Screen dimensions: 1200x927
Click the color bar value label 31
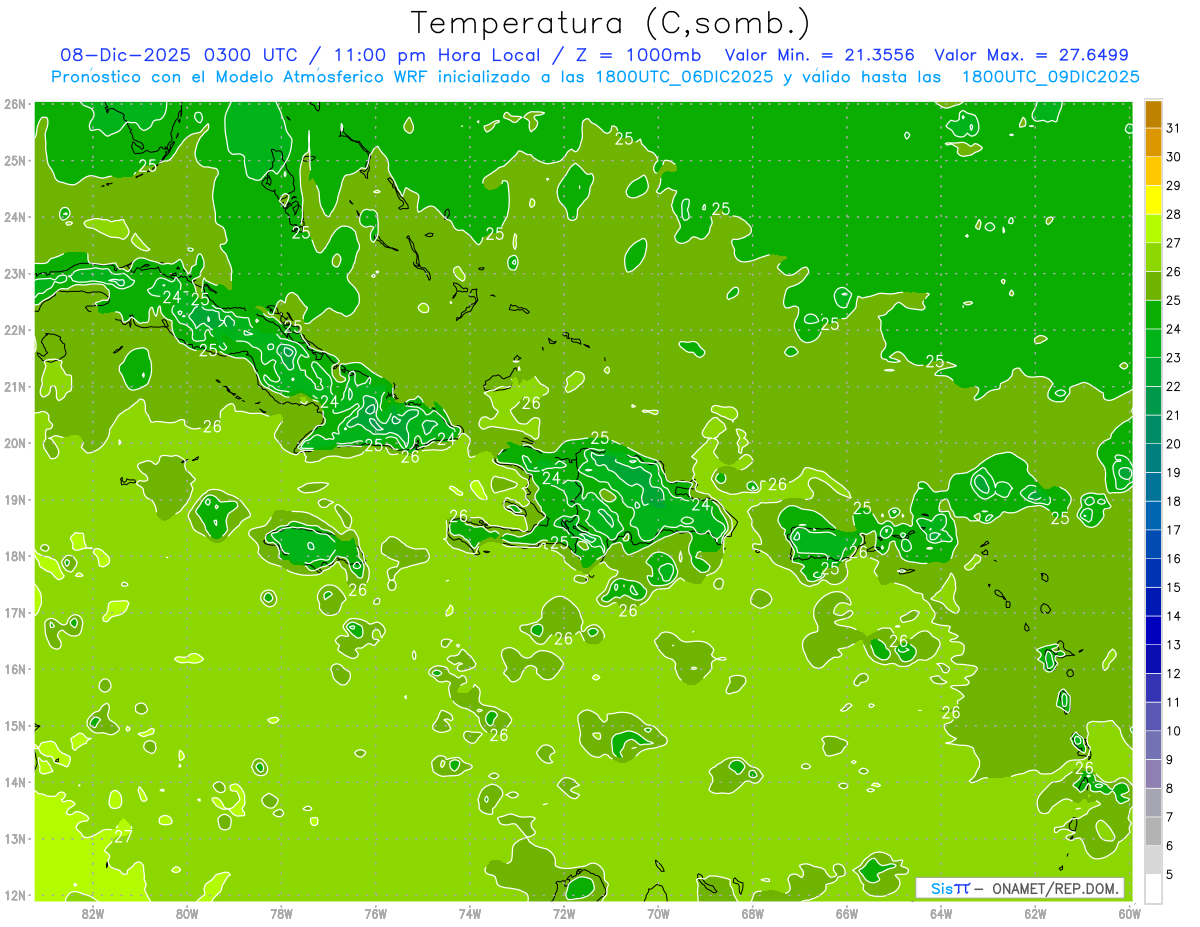[1173, 128]
